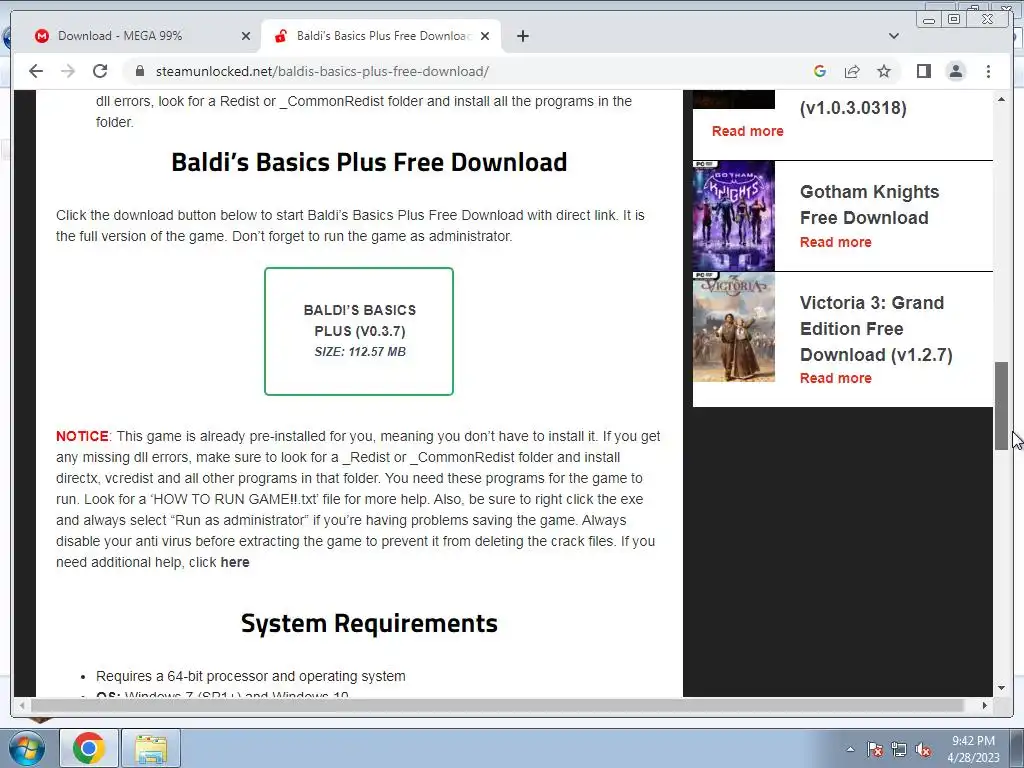
Task: Open a new browser tab
Action: point(522,36)
